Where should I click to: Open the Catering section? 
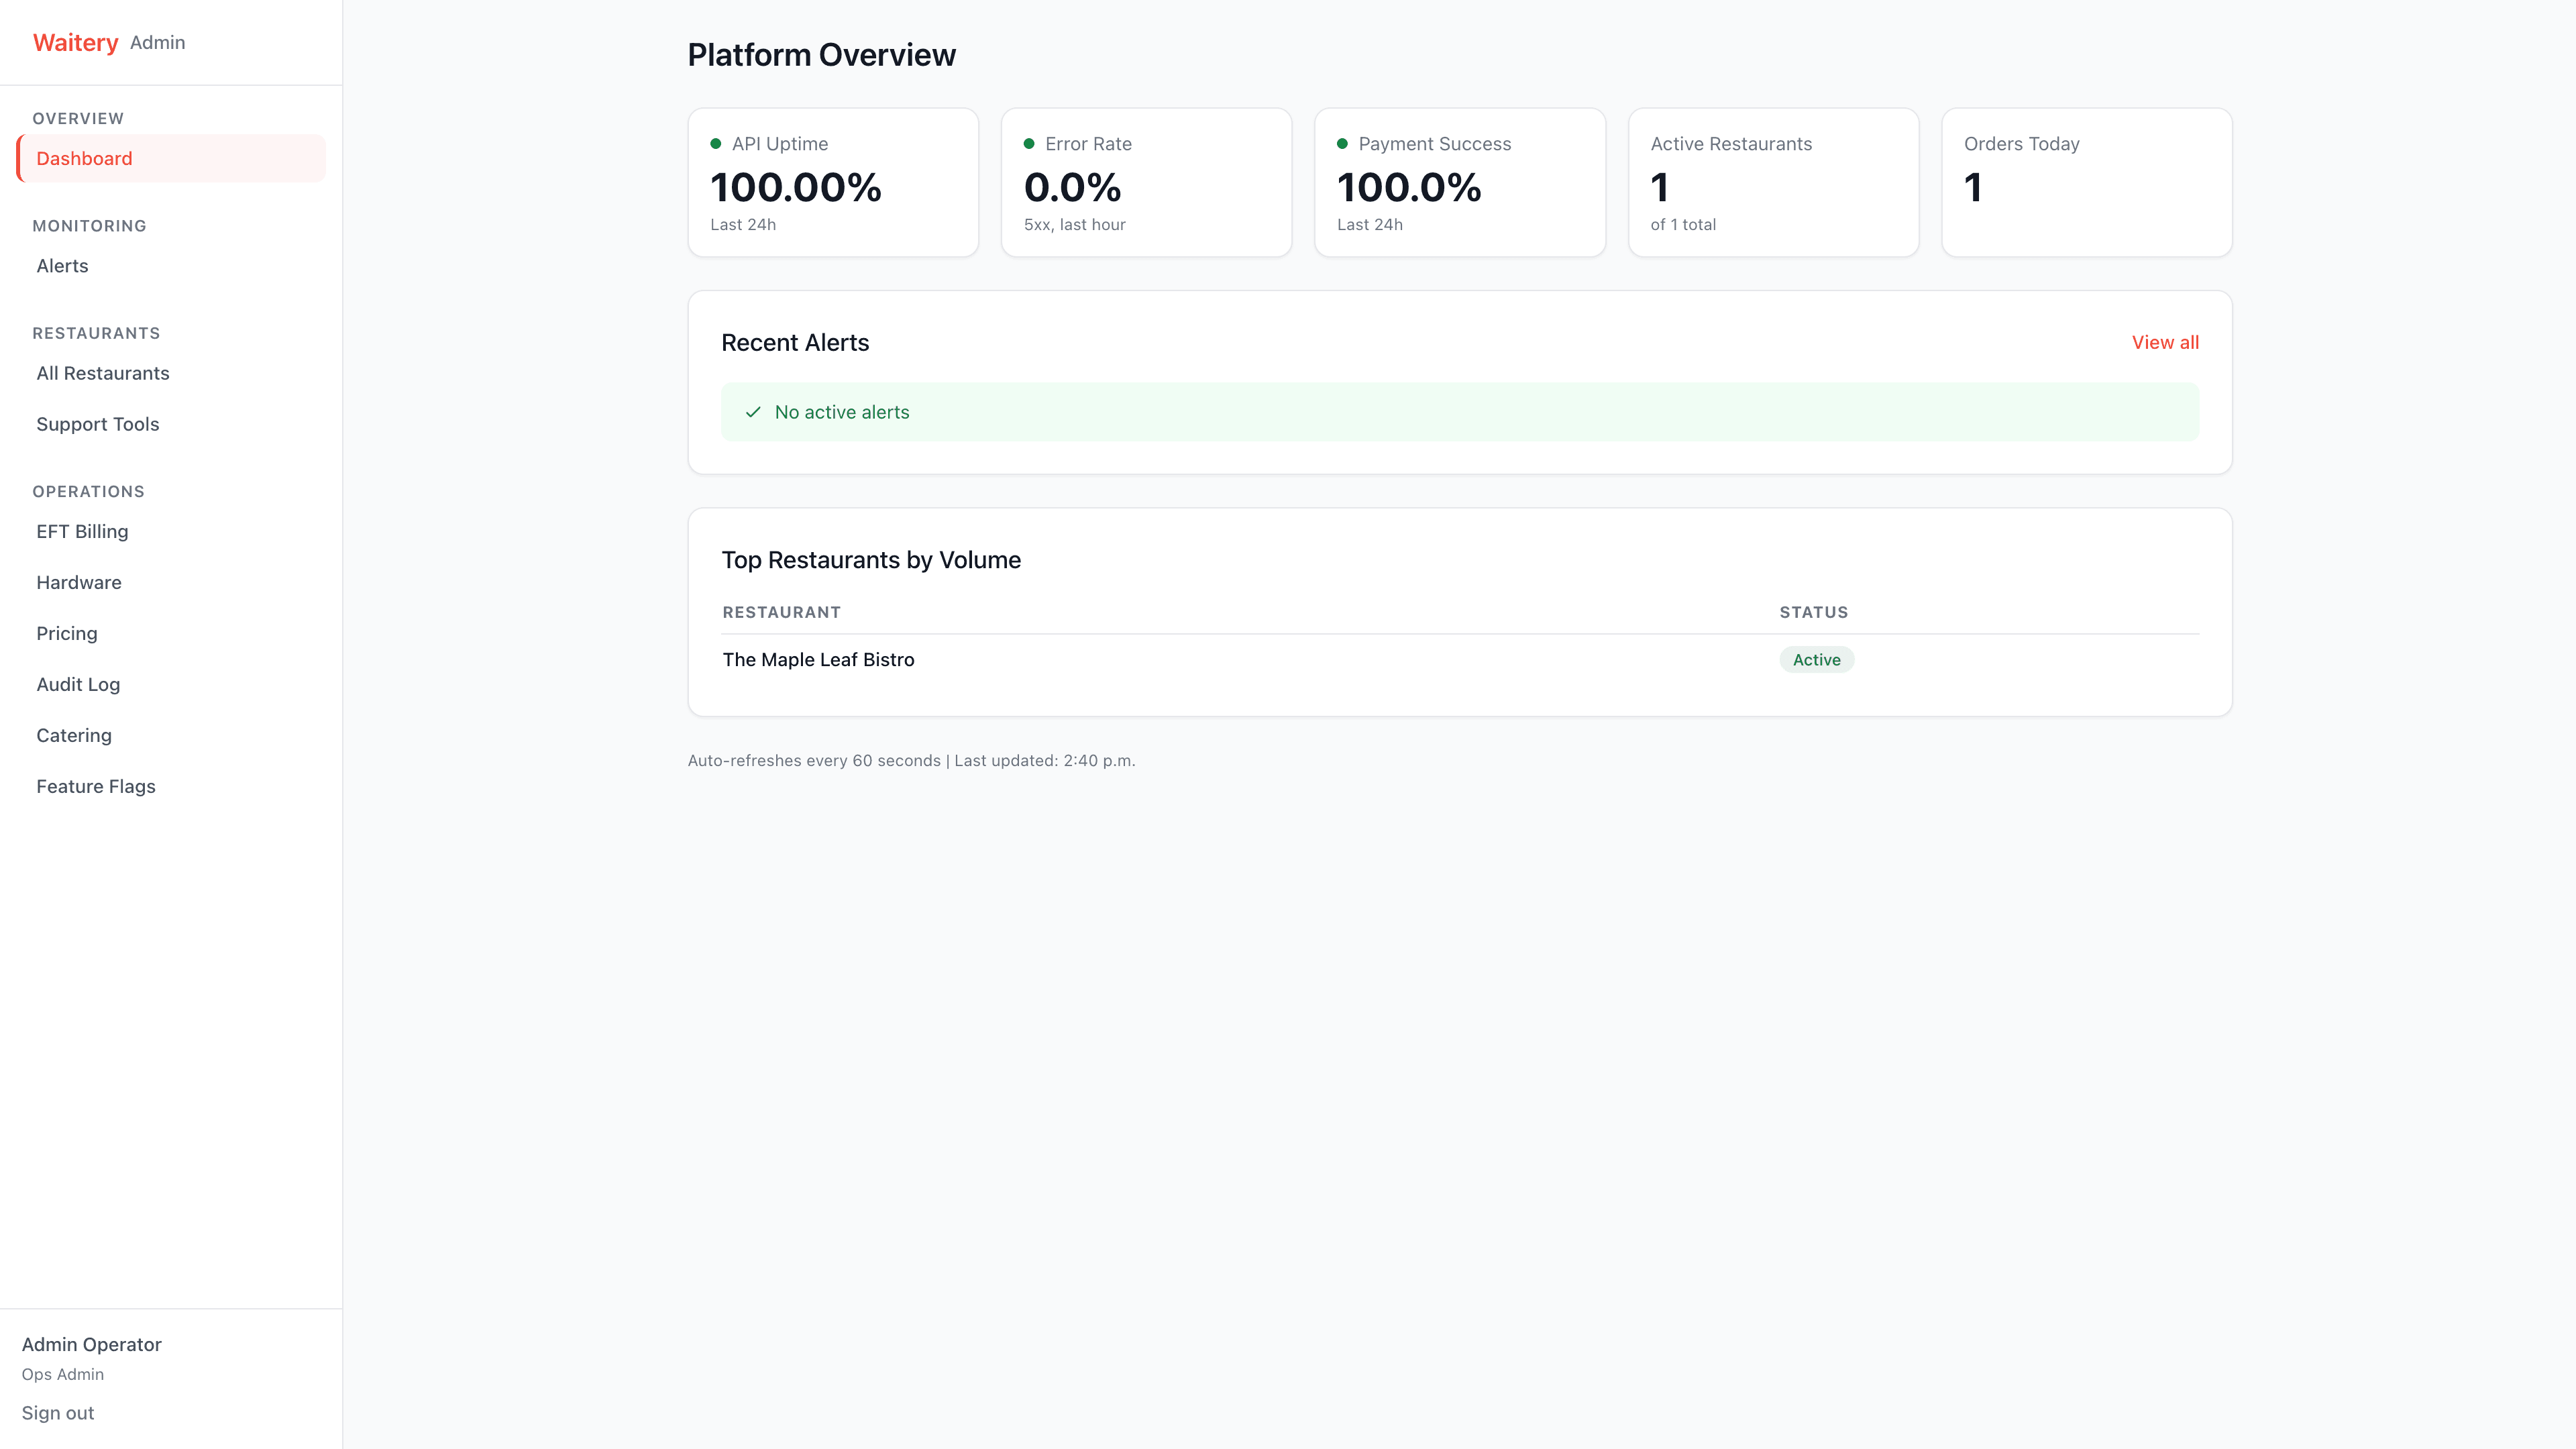pos(171,735)
